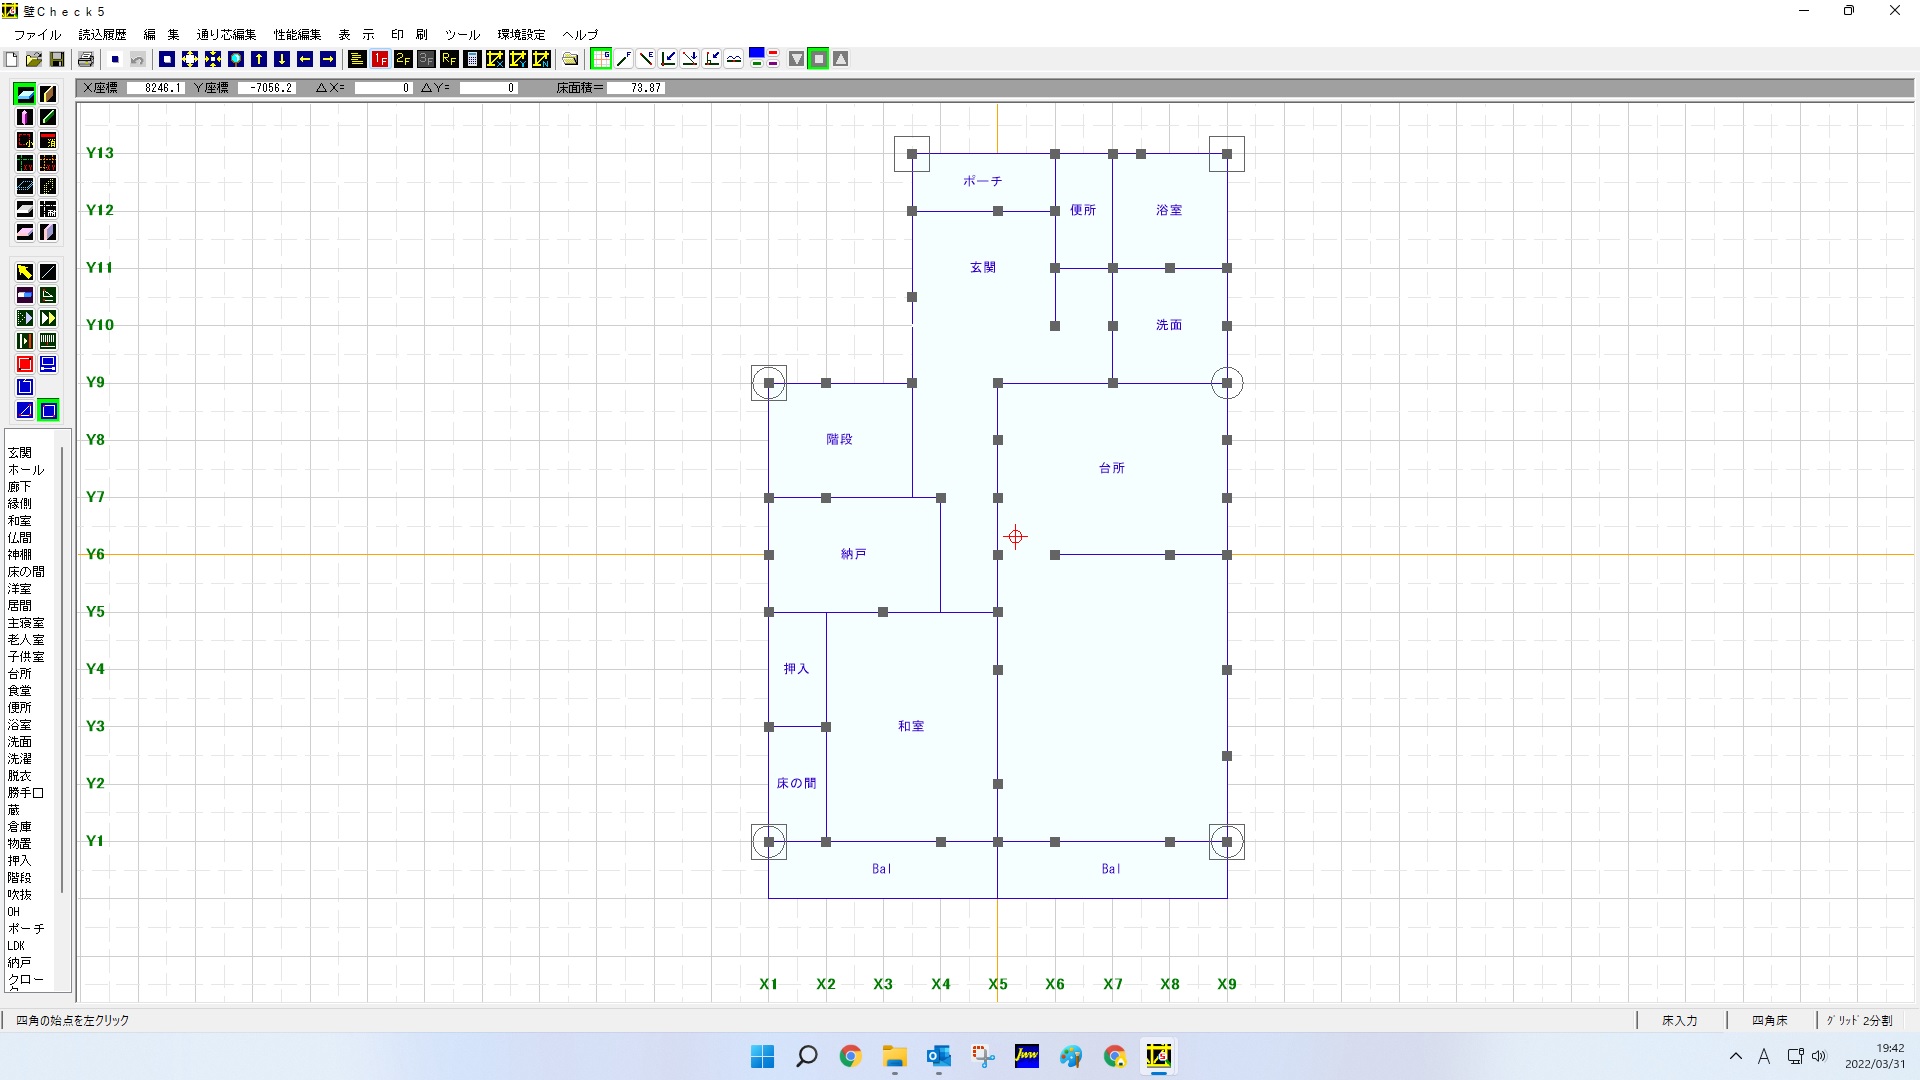Open File Explorer from taskbar
The image size is (1920, 1080).
[x=894, y=1056]
